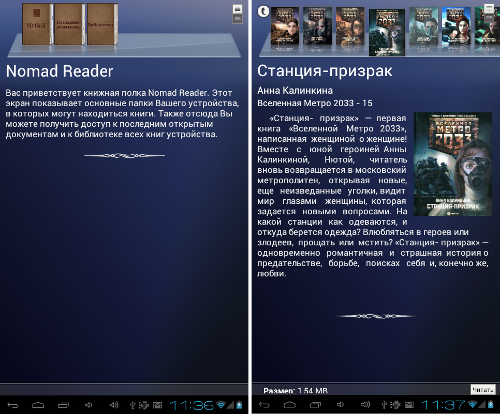Tap Wi-Fi status icon, left screen
This screenshot has height=414, width=500.
221,405
